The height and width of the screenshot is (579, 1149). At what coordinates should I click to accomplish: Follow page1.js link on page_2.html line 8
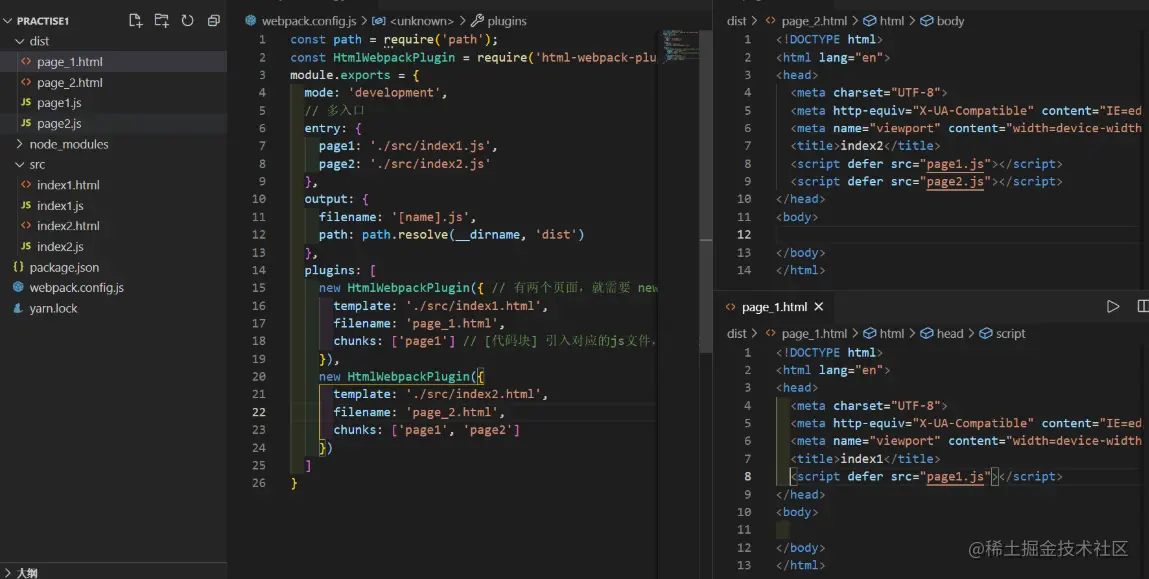[955, 163]
